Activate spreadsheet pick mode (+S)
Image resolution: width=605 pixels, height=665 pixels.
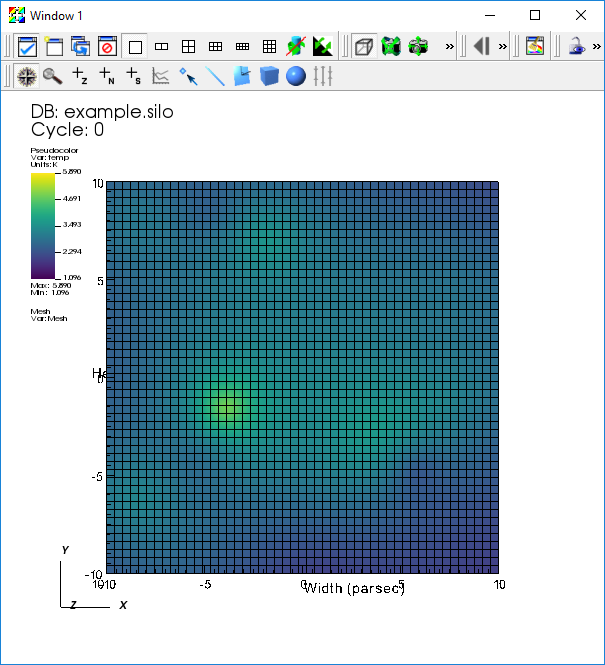pyautogui.click(x=134, y=77)
